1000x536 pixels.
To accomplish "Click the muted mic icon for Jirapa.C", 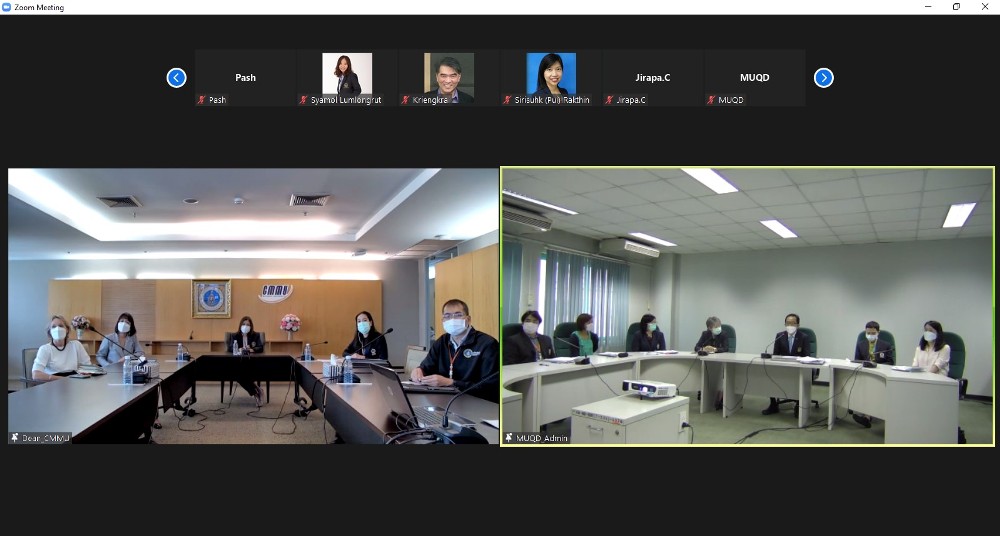I will pyautogui.click(x=610, y=100).
